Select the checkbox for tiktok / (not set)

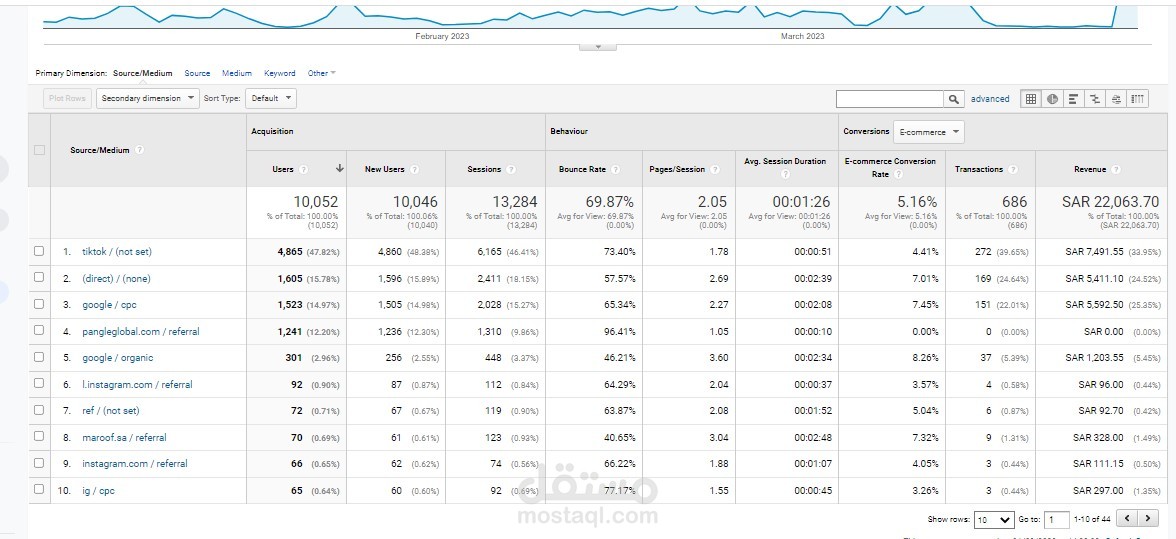click(39, 252)
